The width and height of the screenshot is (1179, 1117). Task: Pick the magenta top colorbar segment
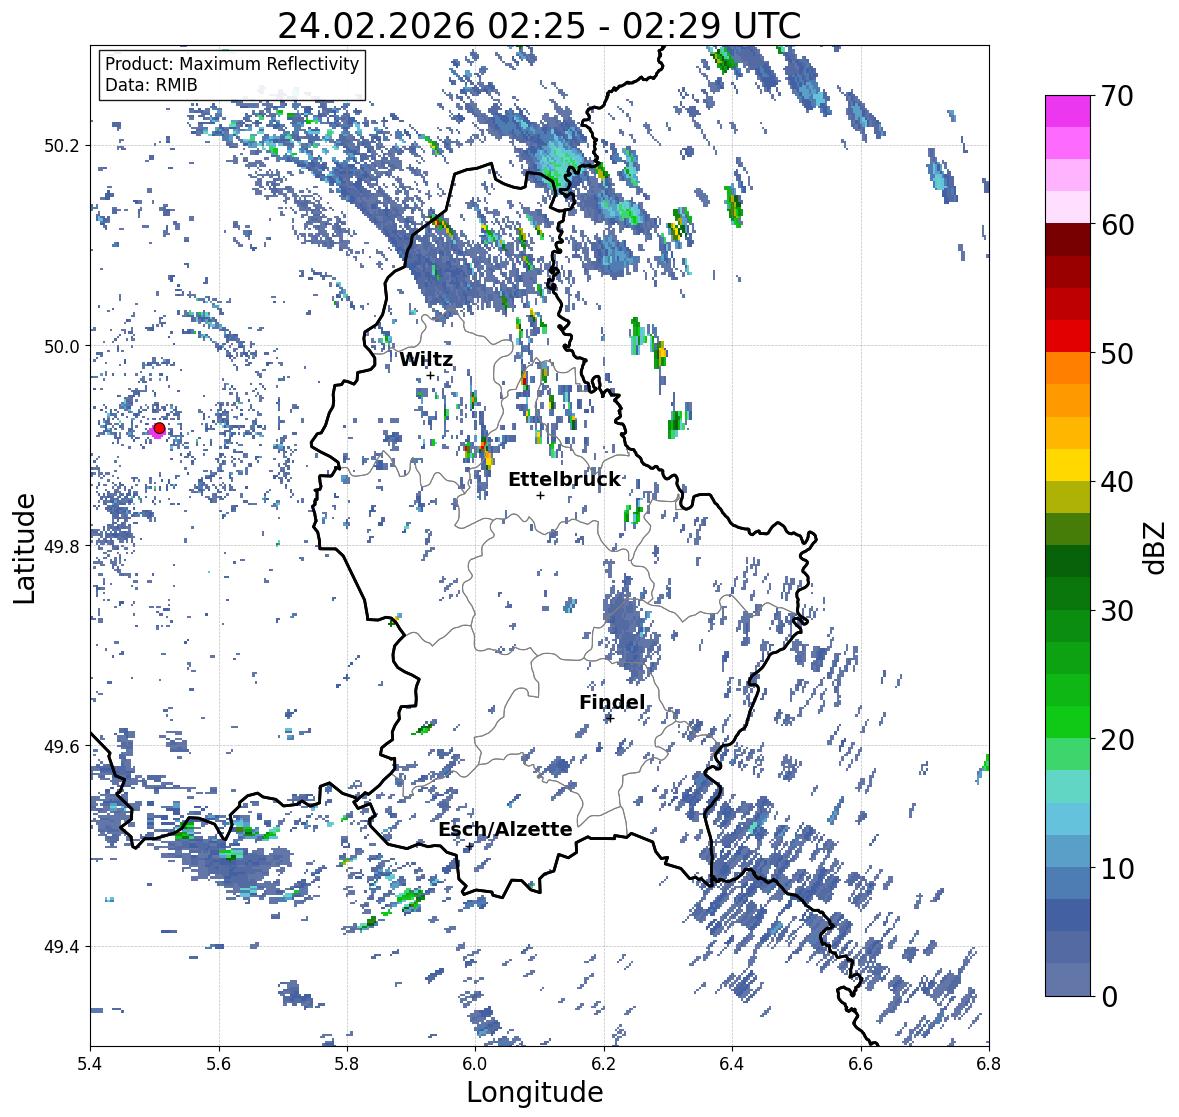[x=1068, y=111]
